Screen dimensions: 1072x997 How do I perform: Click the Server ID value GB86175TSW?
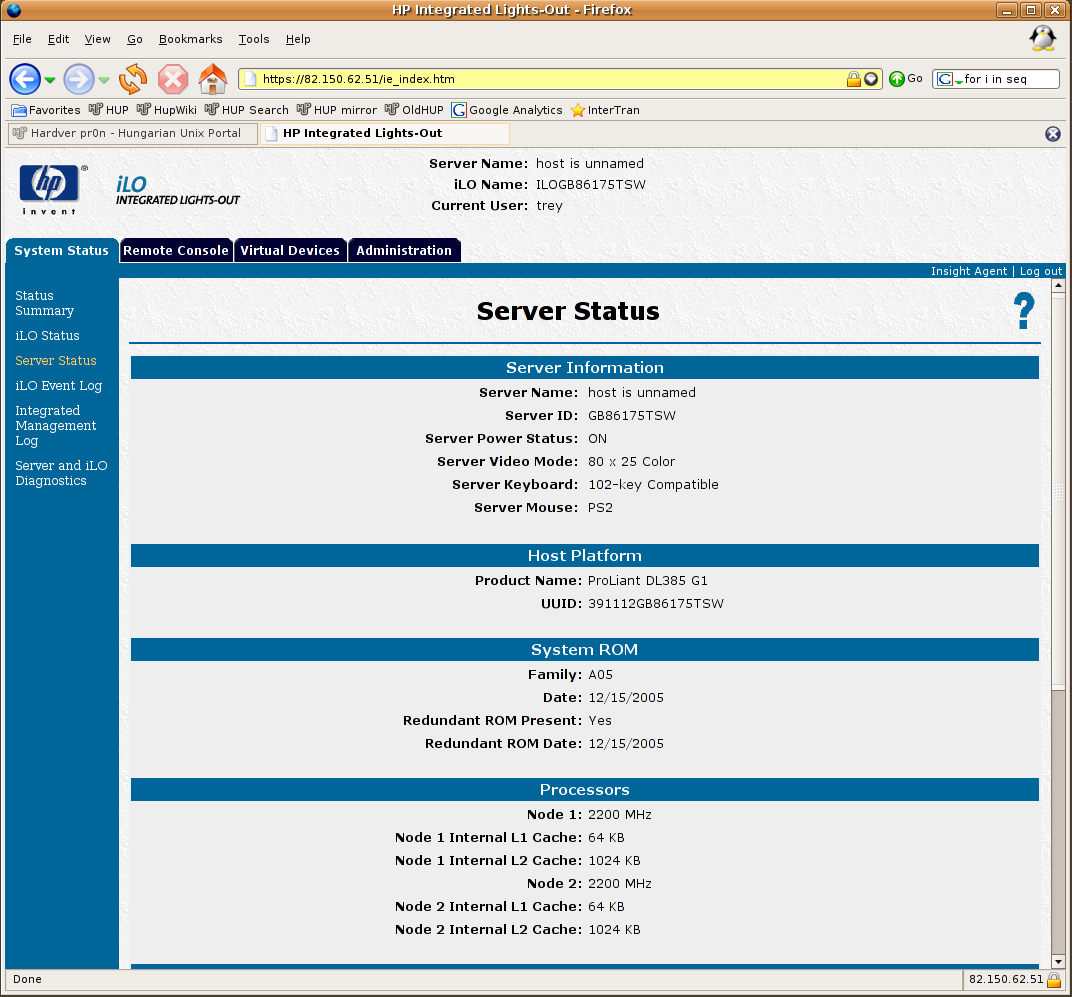[632, 416]
